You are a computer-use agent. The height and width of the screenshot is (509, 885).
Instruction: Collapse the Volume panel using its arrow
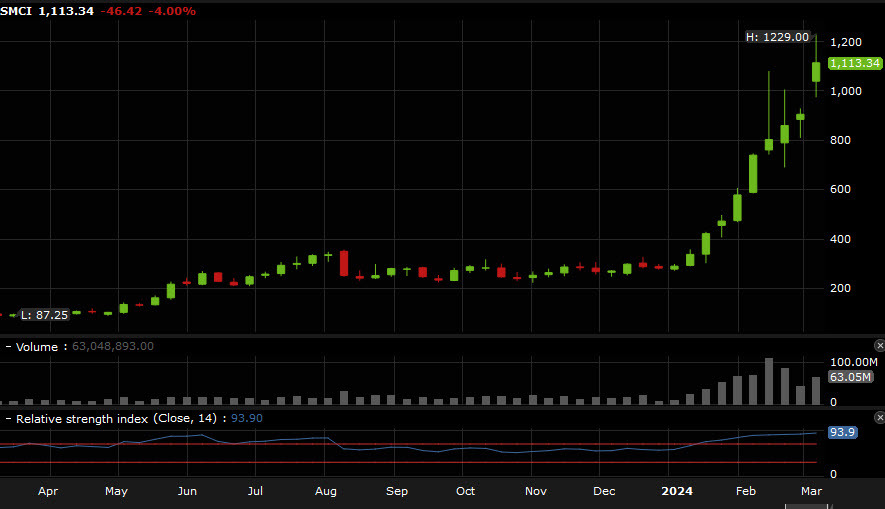pos(8,347)
